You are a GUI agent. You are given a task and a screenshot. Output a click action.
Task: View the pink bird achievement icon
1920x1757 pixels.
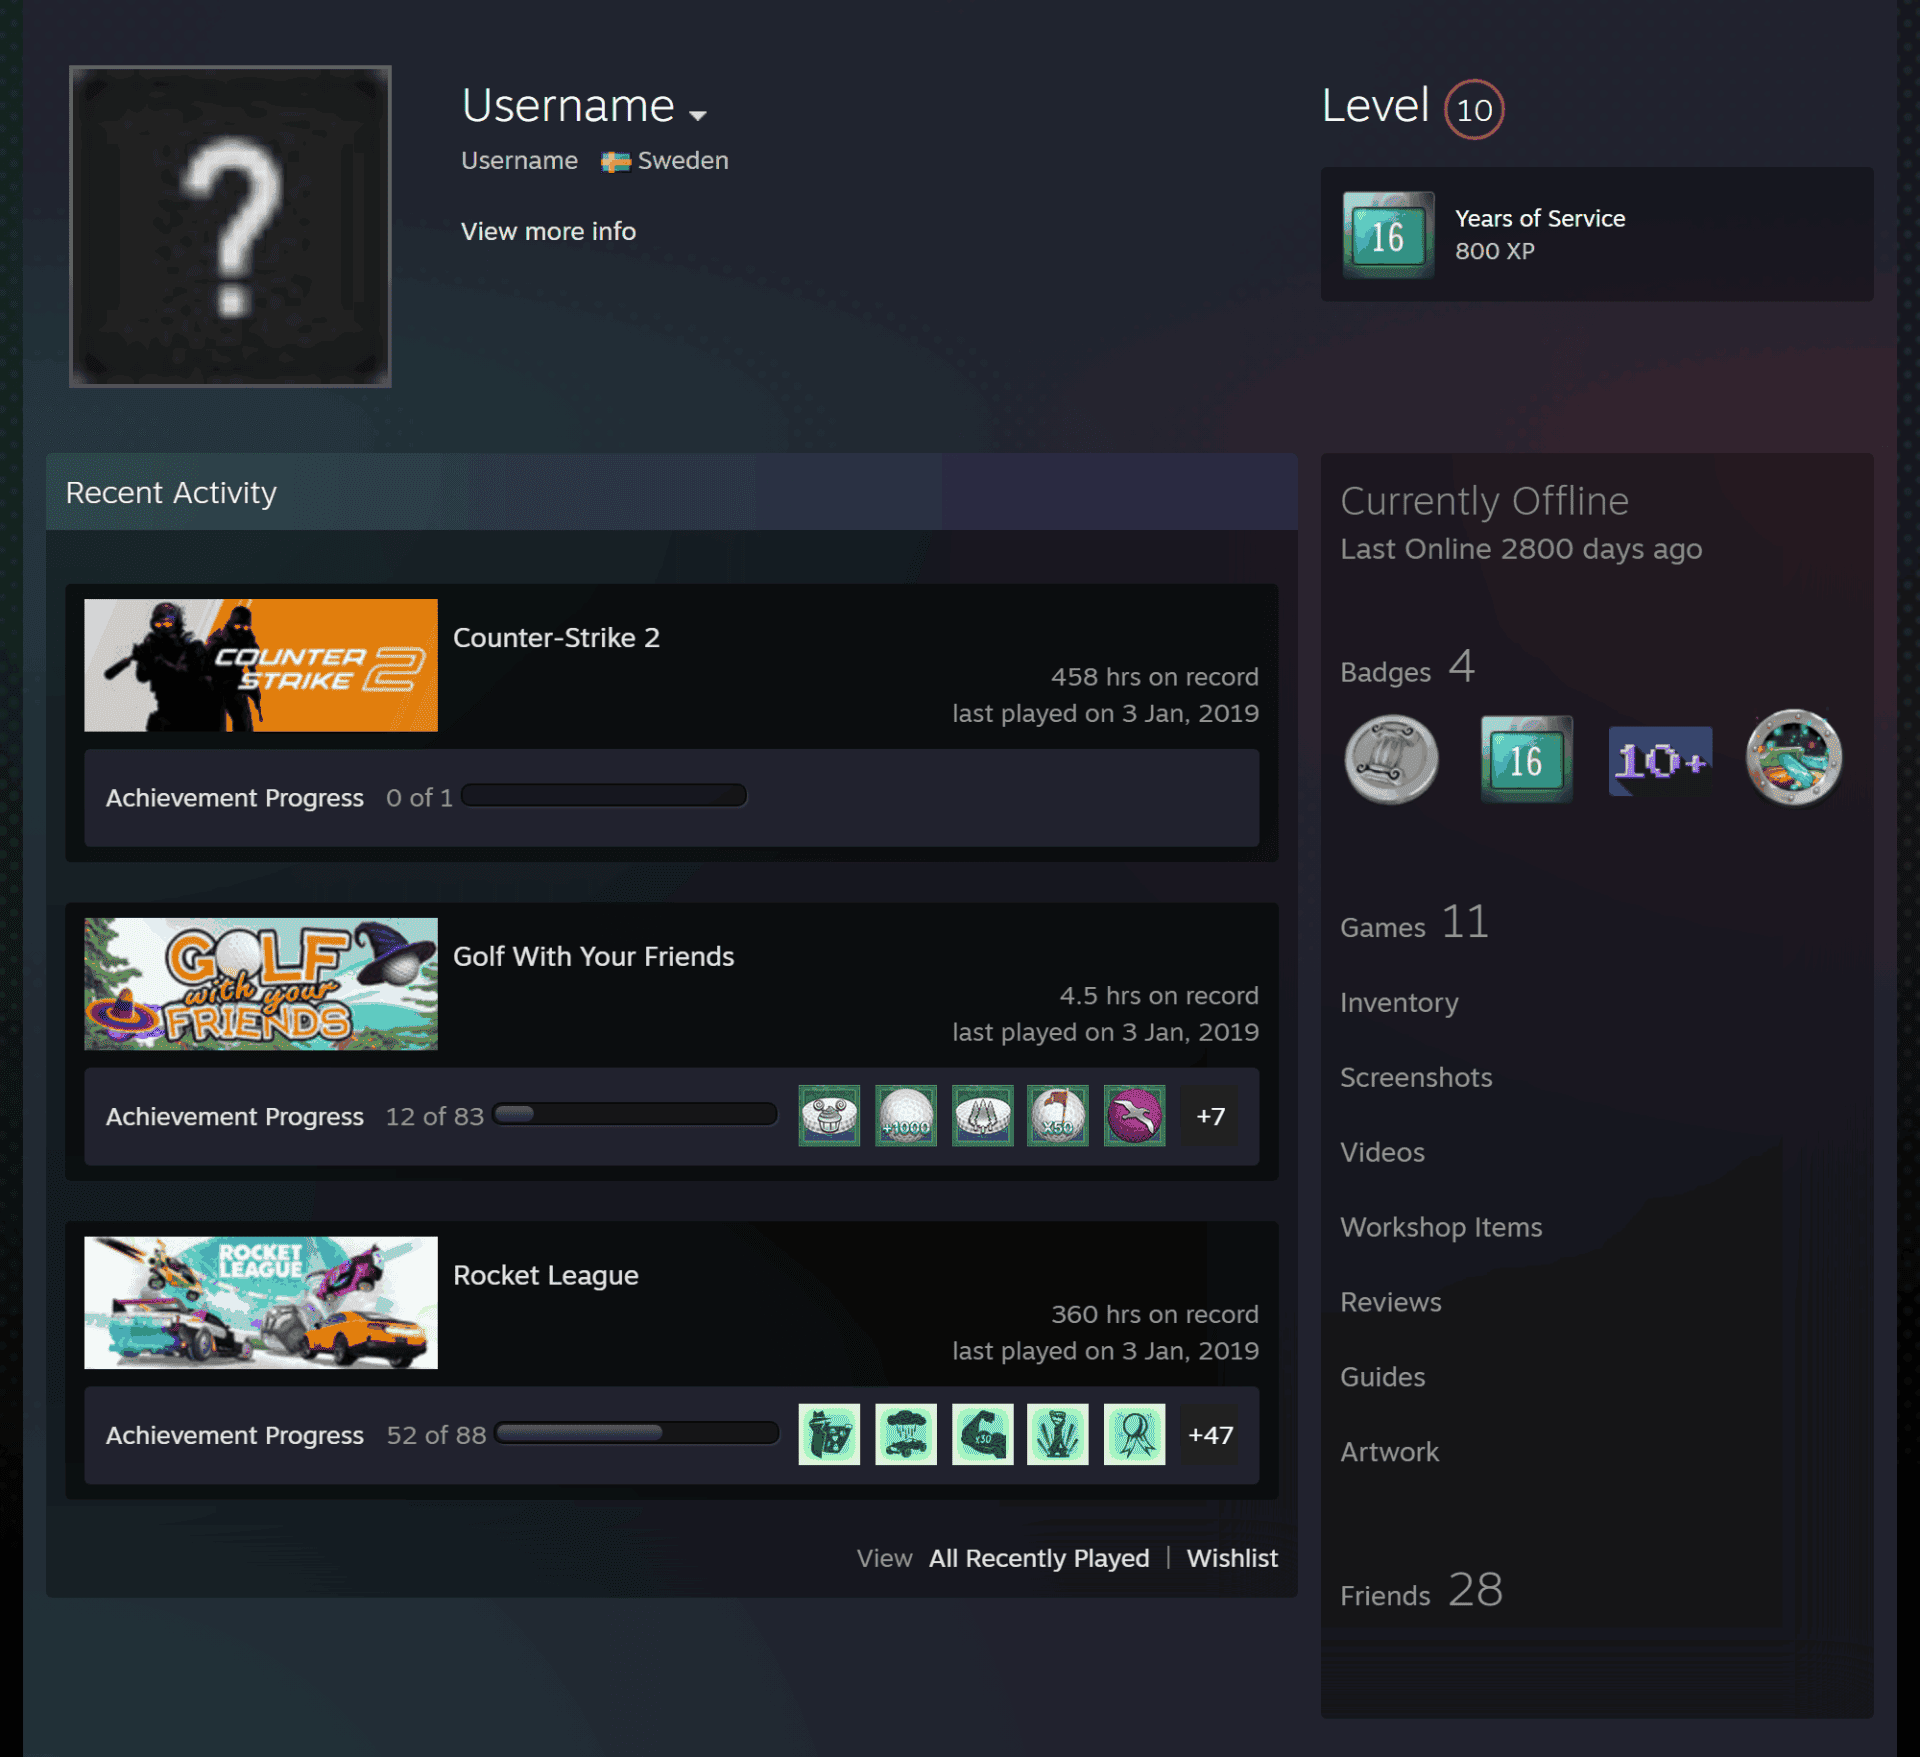(1134, 1116)
